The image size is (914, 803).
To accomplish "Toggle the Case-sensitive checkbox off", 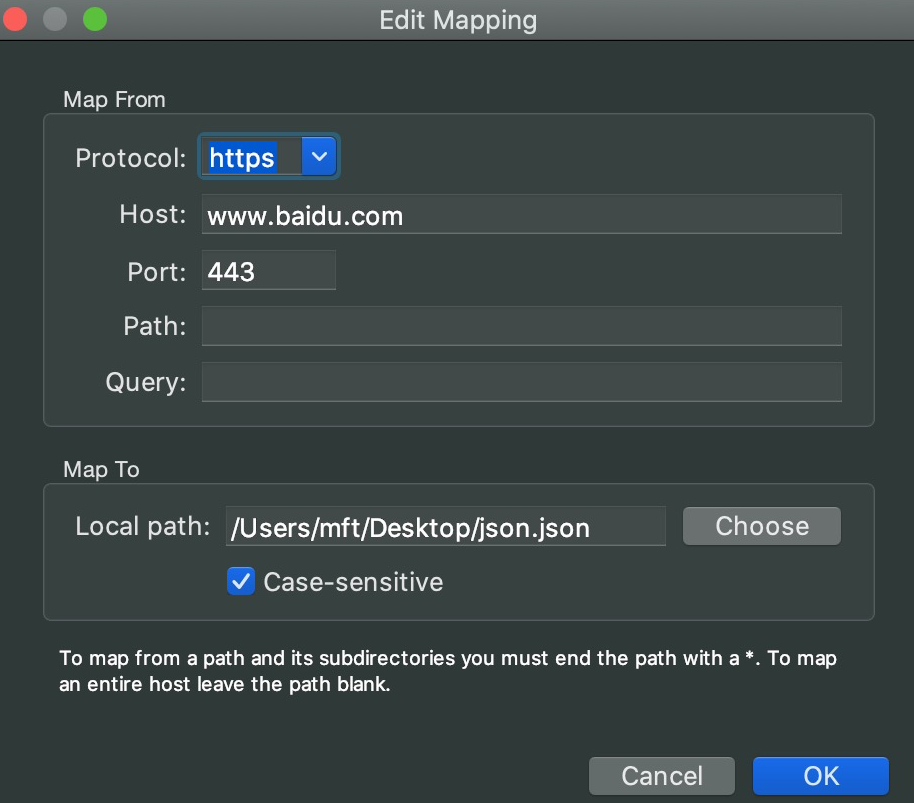I will pos(240,581).
